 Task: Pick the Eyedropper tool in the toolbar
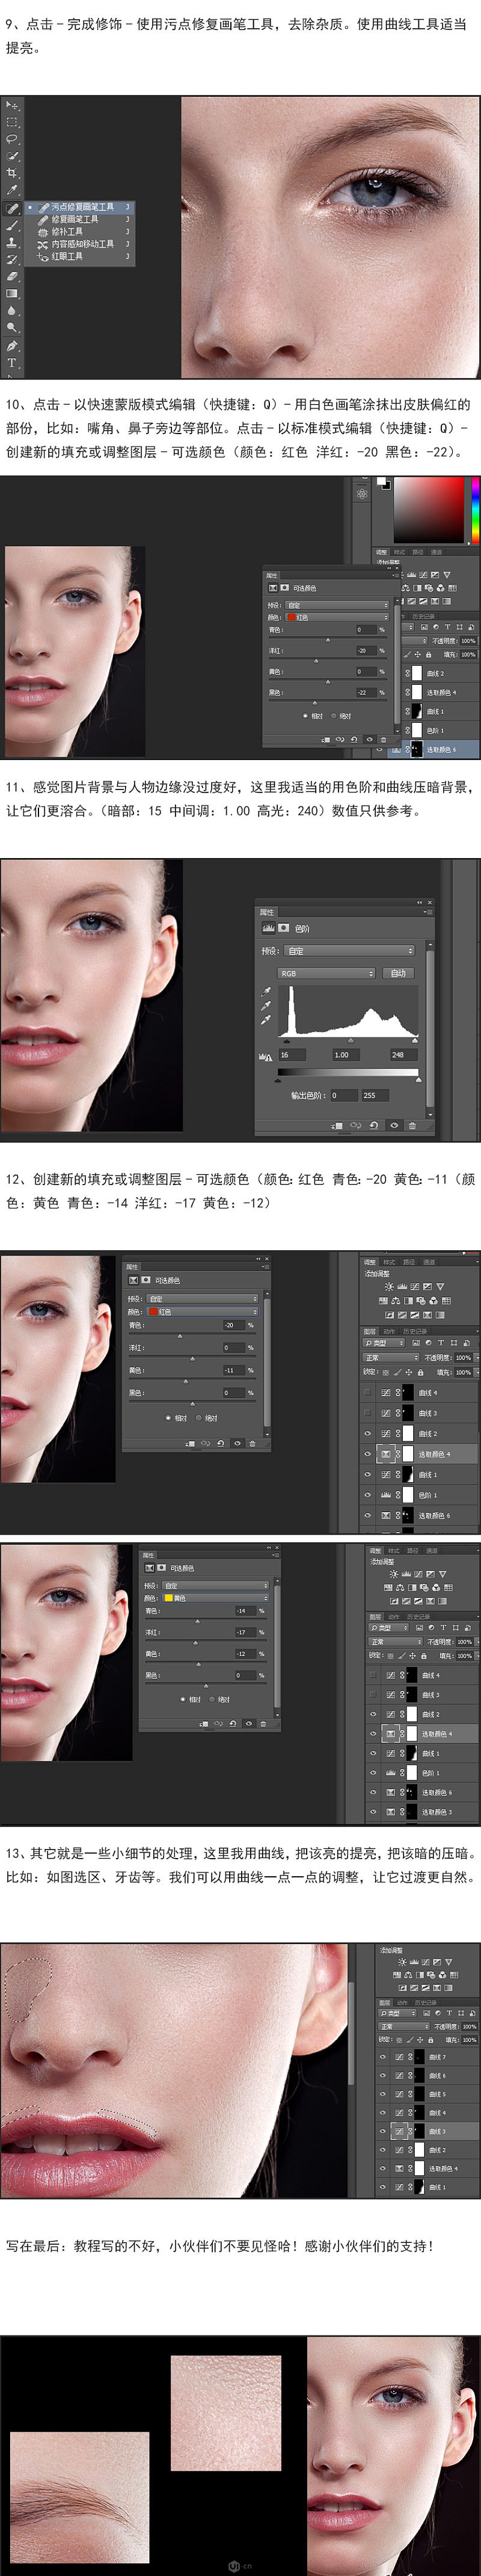(12, 190)
